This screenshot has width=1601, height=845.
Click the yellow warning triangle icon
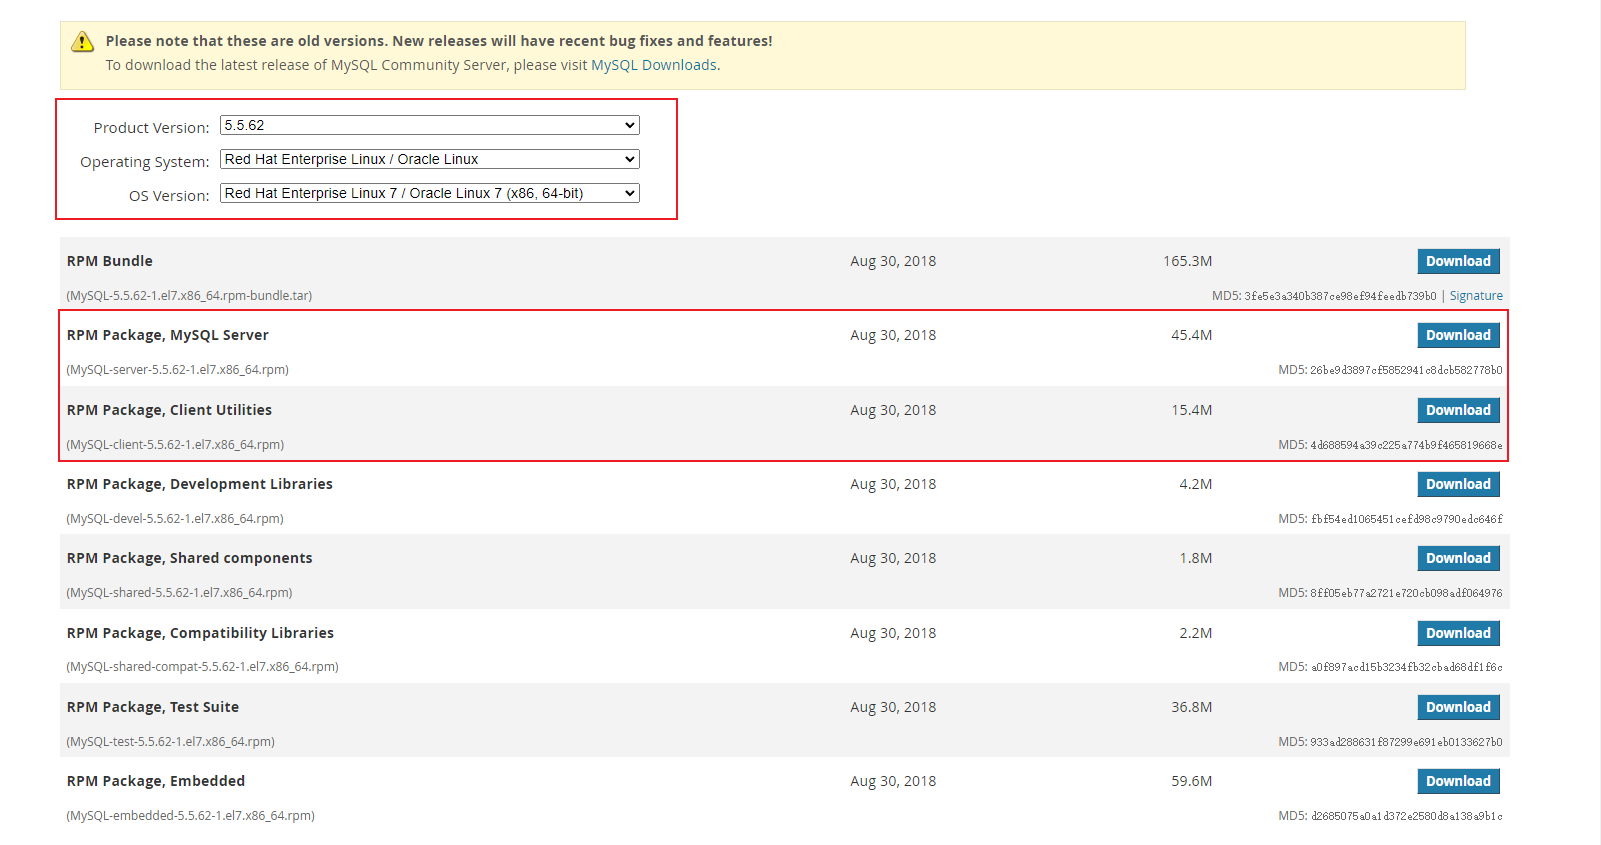pos(82,42)
